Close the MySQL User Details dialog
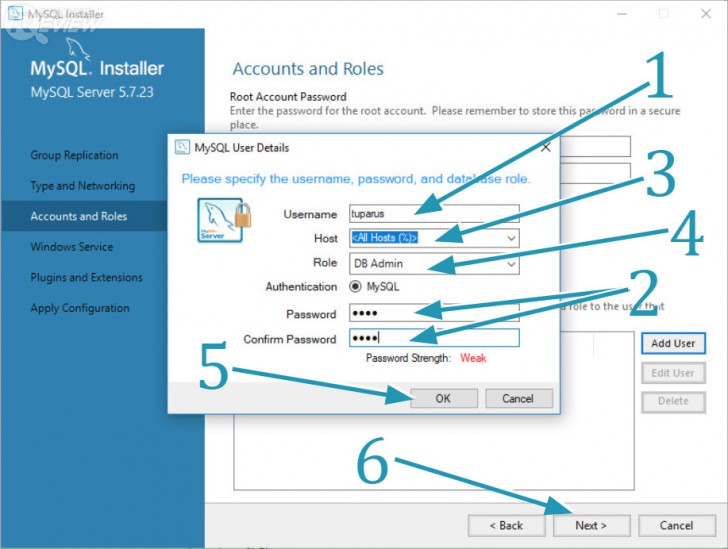The width and height of the screenshot is (728, 549). (x=546, y=147)
